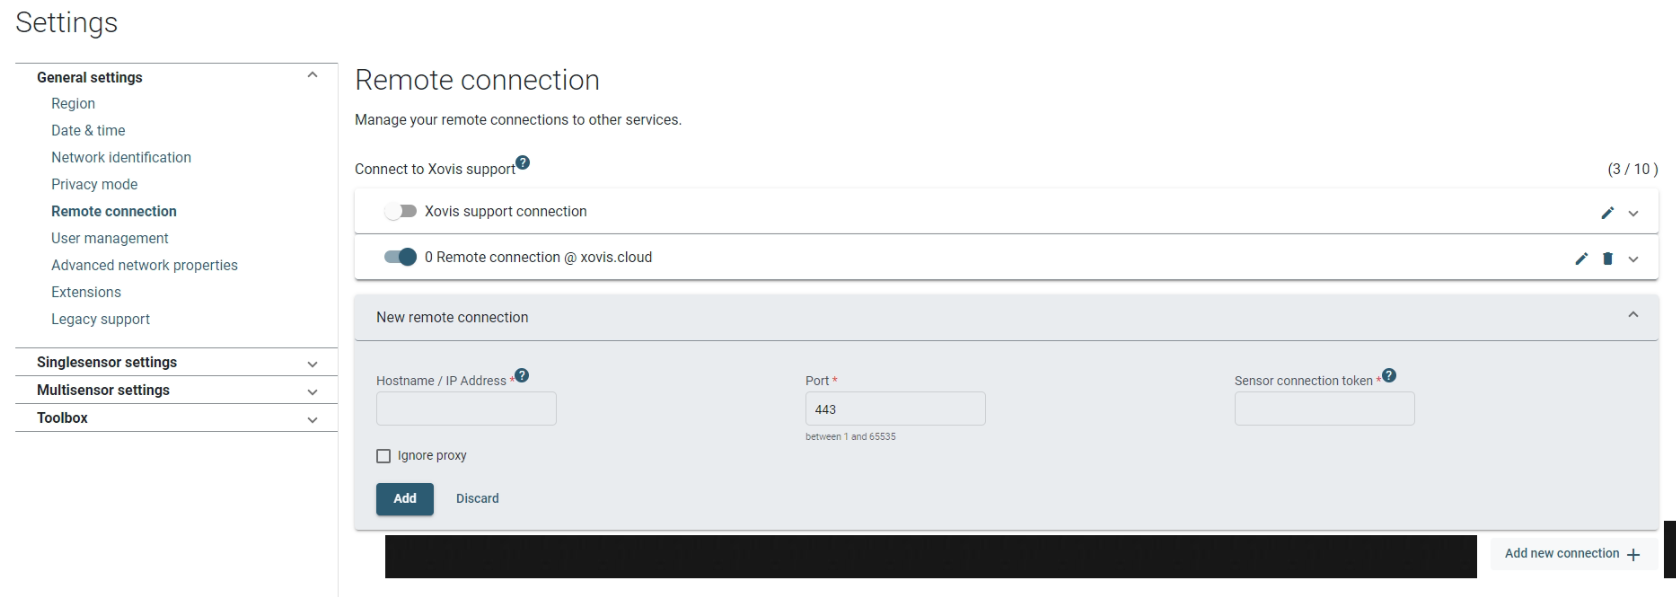
Task: Open Extensions settings
Action: [x=86, y=292]
